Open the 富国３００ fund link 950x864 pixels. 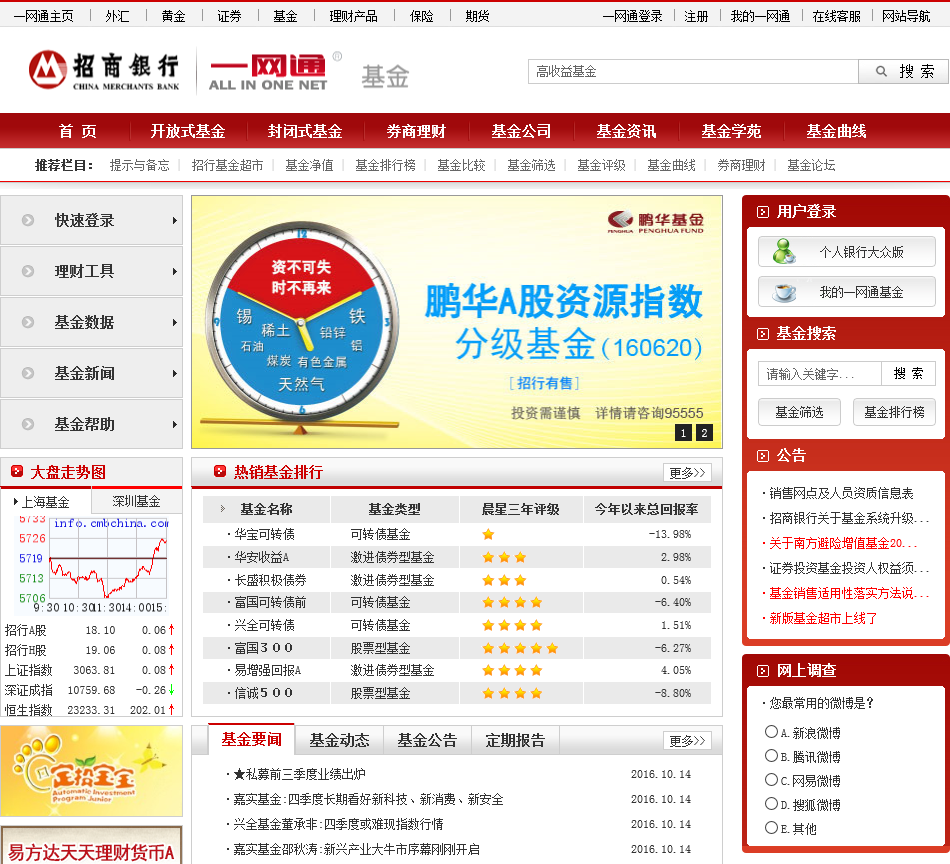tap(264, 648)
